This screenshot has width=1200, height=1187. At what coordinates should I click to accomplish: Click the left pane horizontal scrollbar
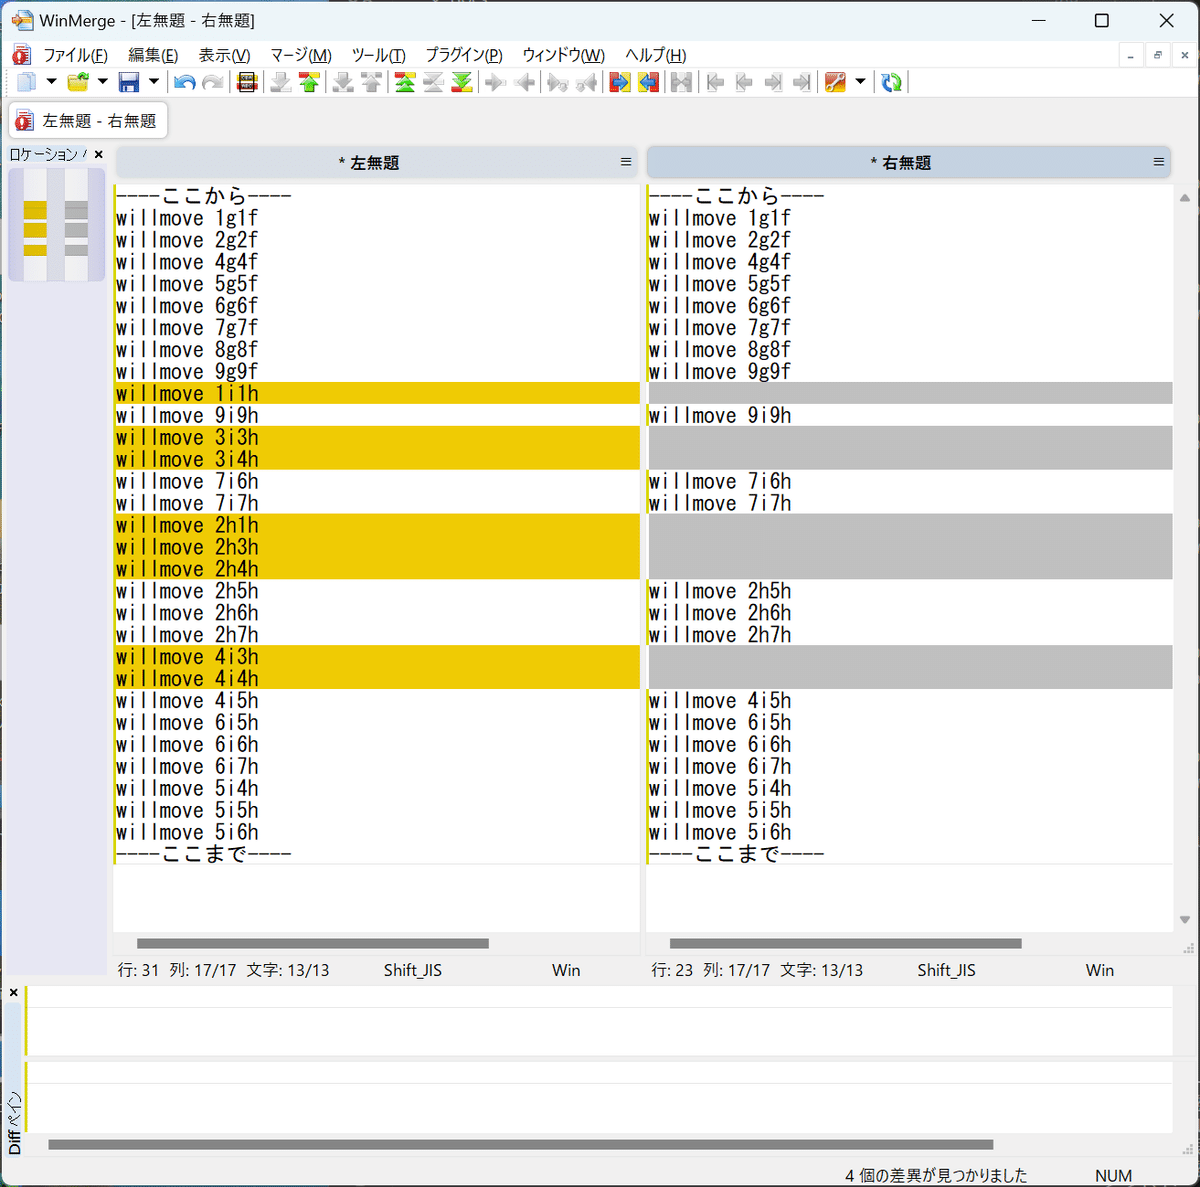pos(313,943)
